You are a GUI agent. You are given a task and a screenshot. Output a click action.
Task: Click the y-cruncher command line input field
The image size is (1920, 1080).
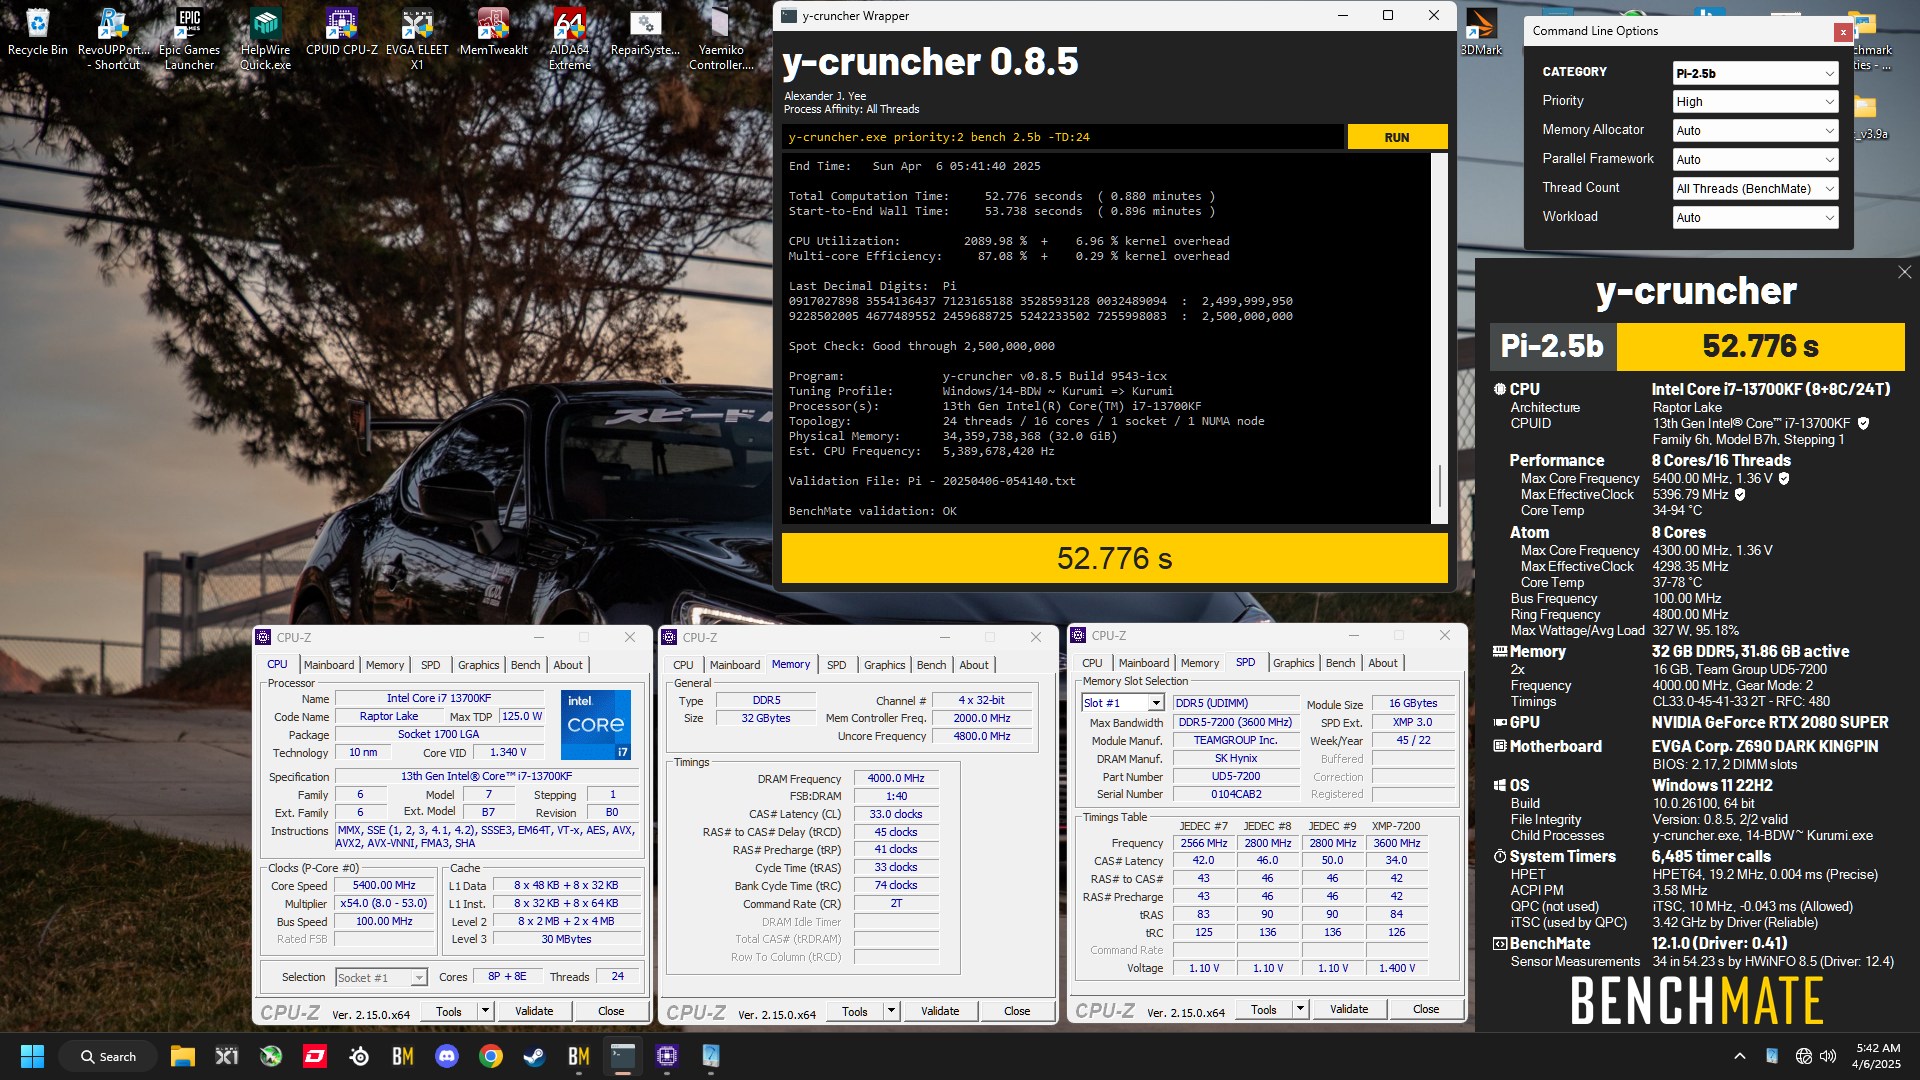click(x=1063, y=137)
